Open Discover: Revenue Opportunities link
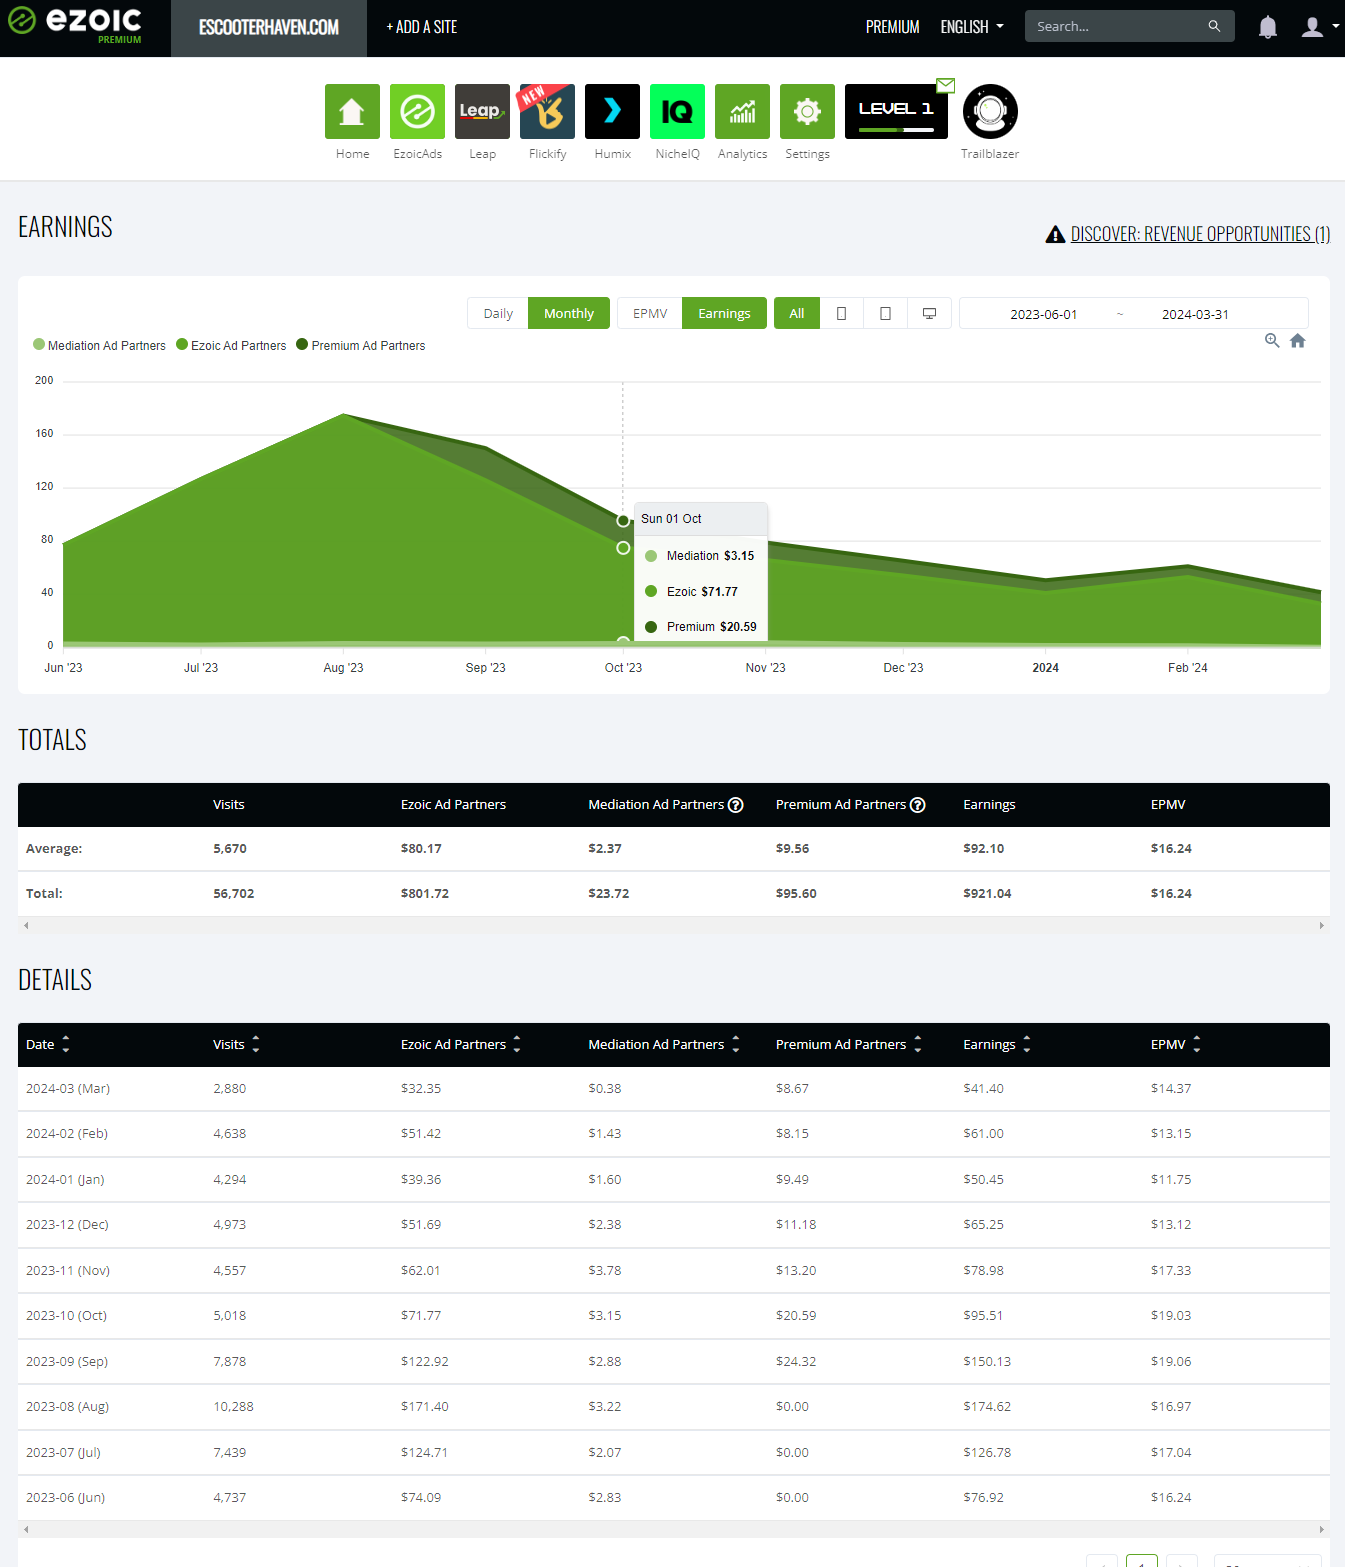This screenshot has width=1345, height=1567. (1200, 234)
